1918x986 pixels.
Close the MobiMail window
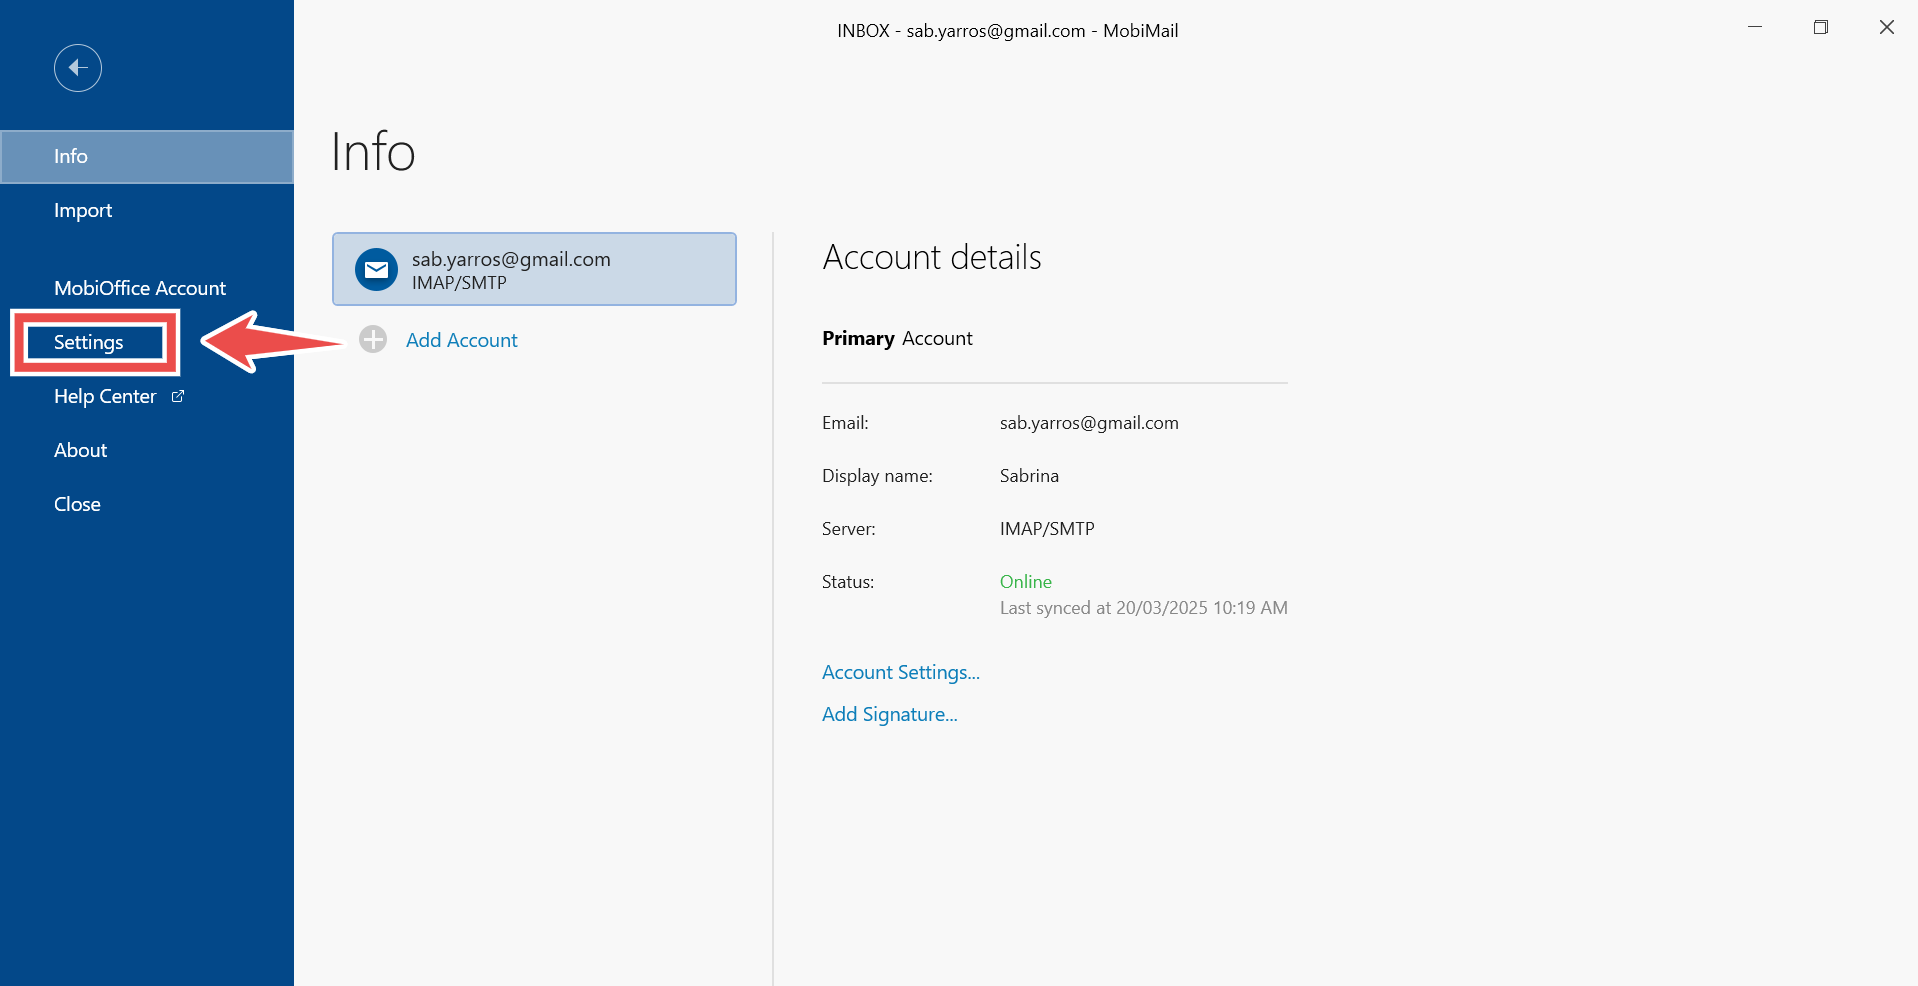point(1887,27)
